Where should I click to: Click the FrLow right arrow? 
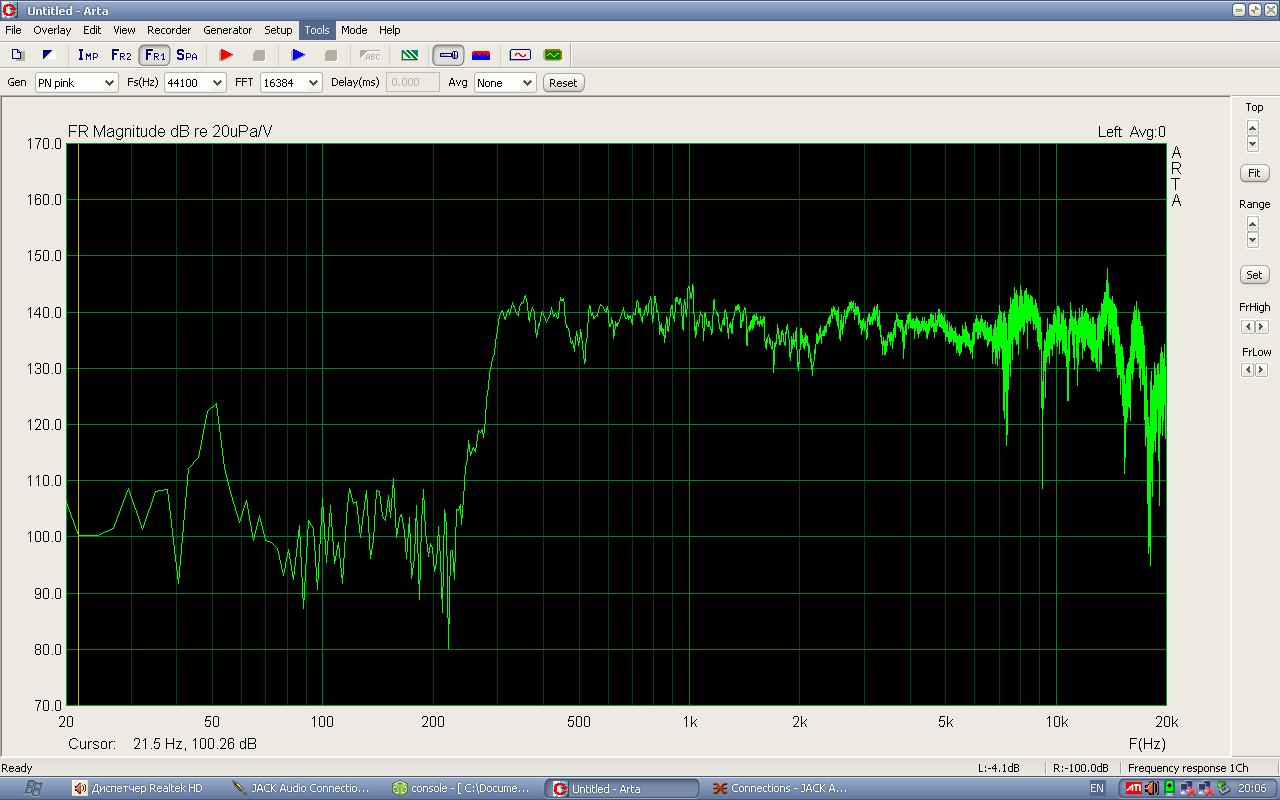pyautogui.click(x=1262, y=370)
